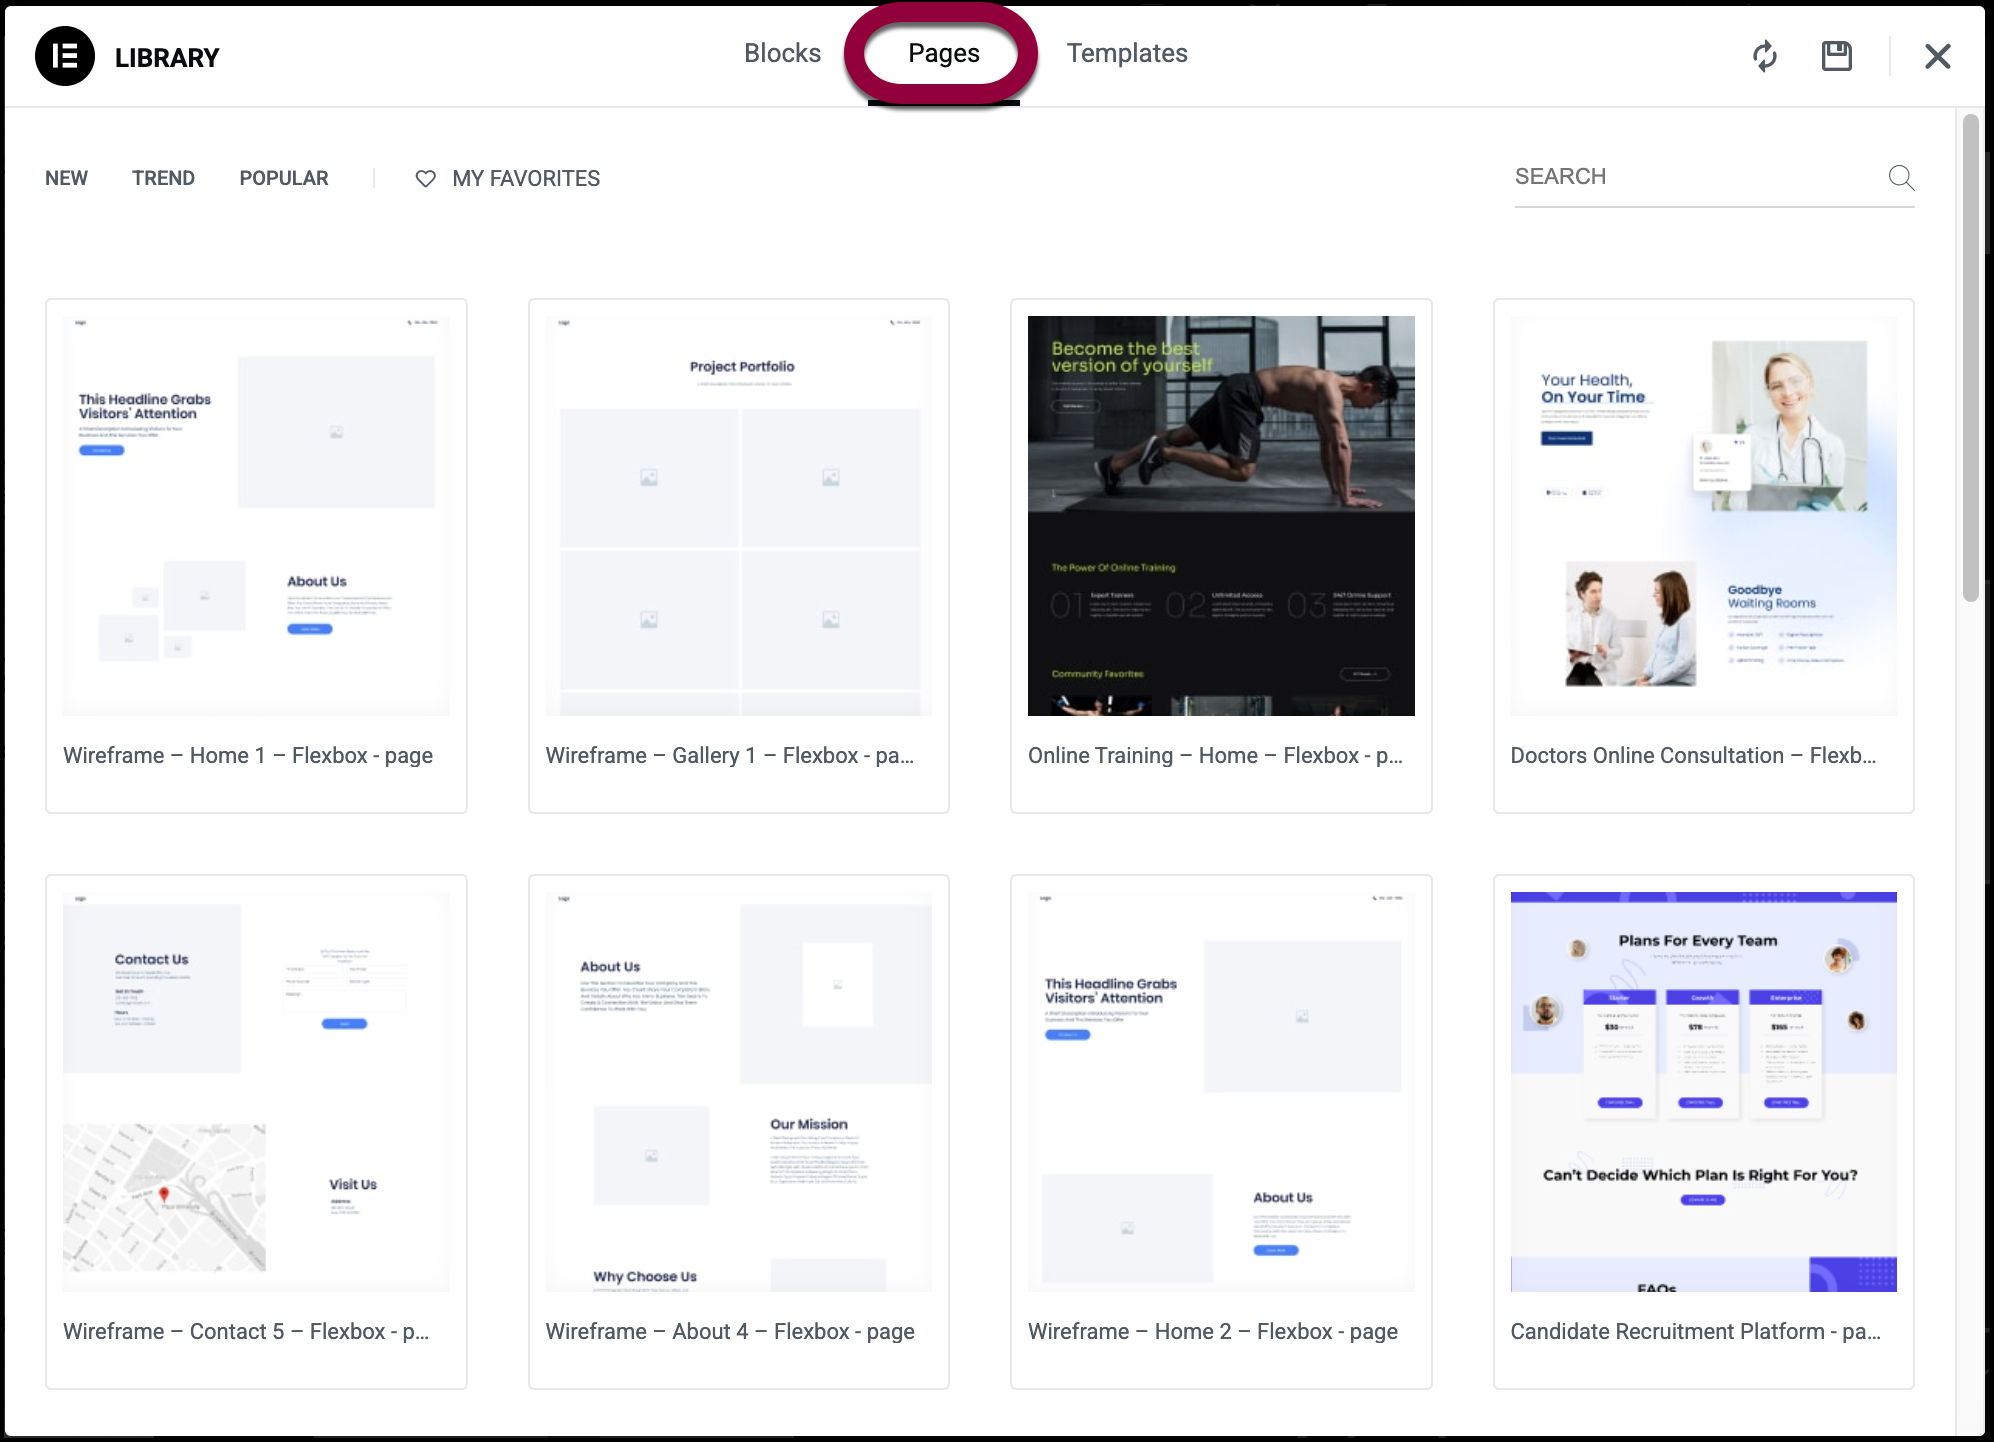Switch to the Templates tab
Screen dimensions: 1994x1442
[1126, 53]
